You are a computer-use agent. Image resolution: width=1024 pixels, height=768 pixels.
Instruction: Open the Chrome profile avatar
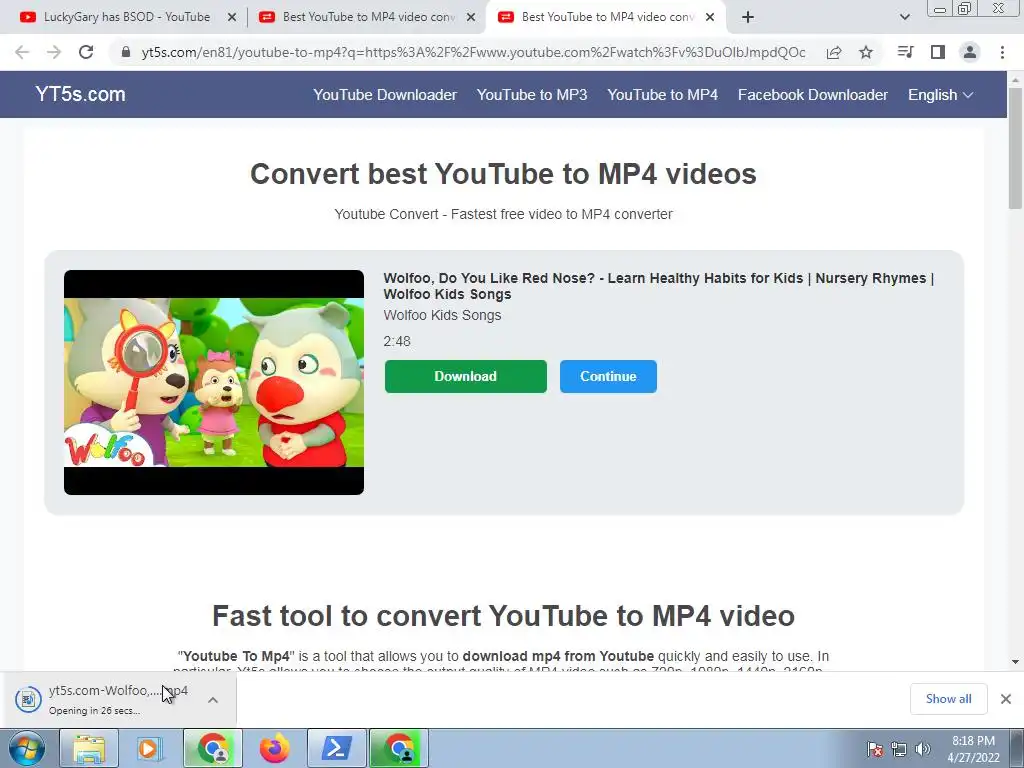[x=970, y=52]
